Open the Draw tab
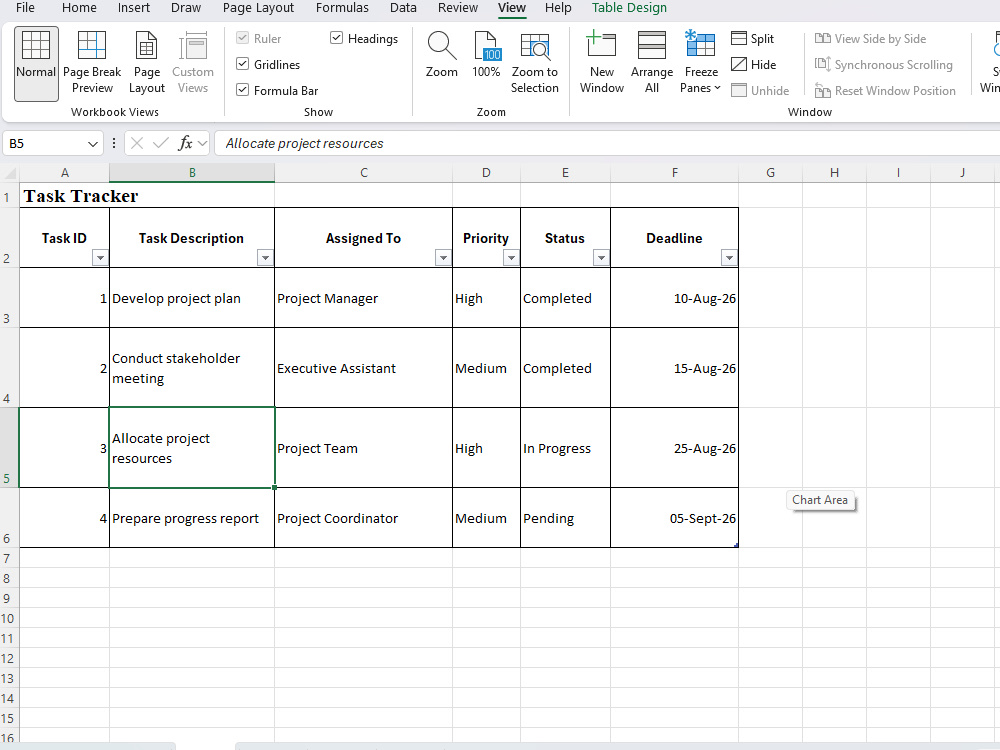This screenshot has width=1000, height=750. click(x=186, y=8)
